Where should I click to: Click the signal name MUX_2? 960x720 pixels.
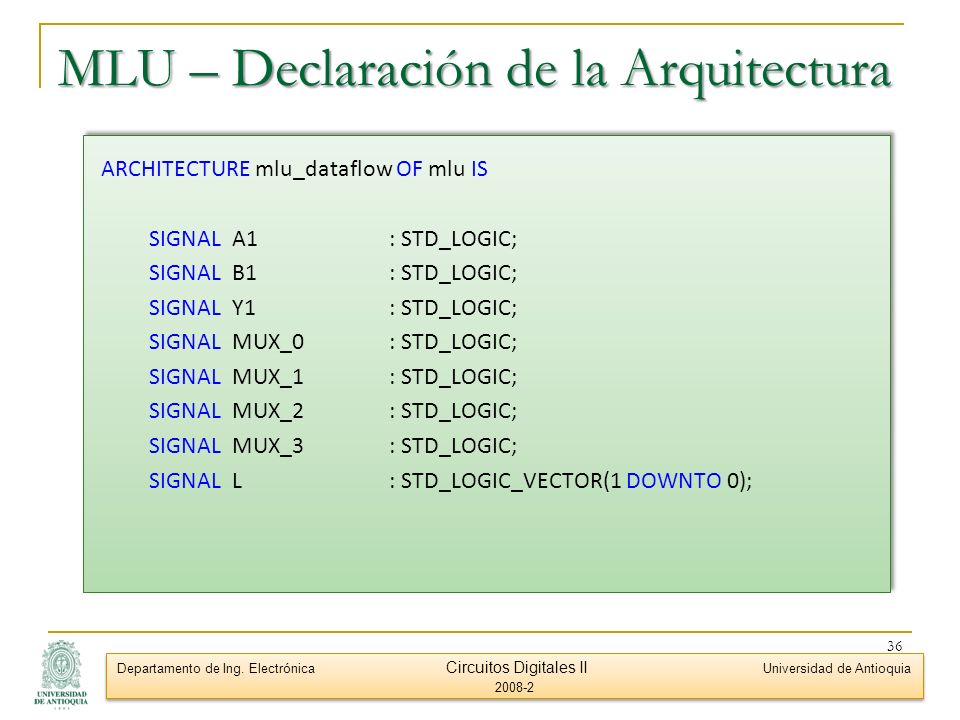click(268, 411)
